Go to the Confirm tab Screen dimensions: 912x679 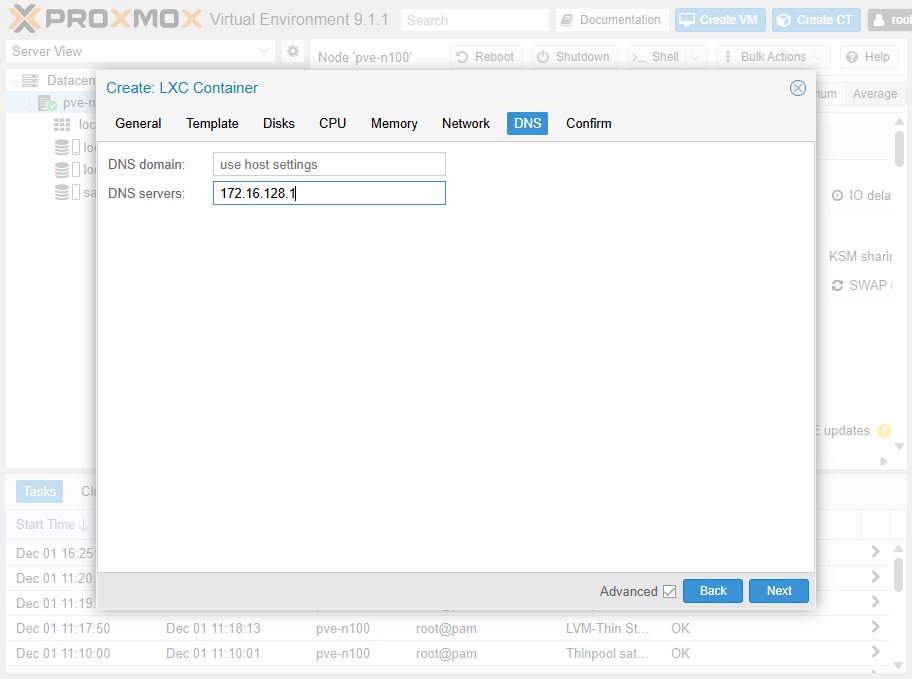click(x=588, y=123)
